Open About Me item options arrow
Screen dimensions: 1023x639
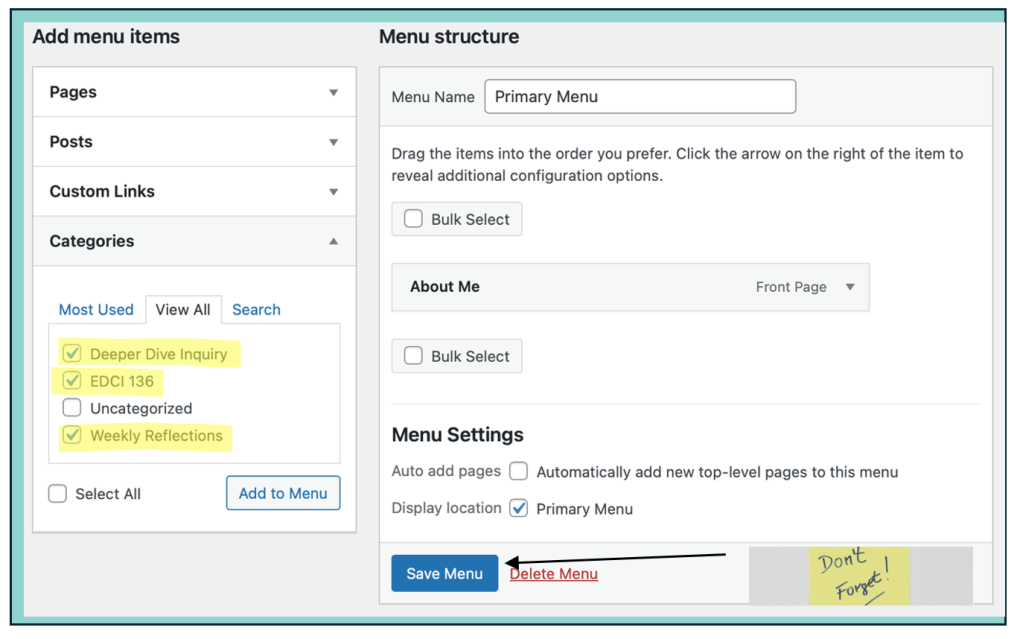point(850,287)
